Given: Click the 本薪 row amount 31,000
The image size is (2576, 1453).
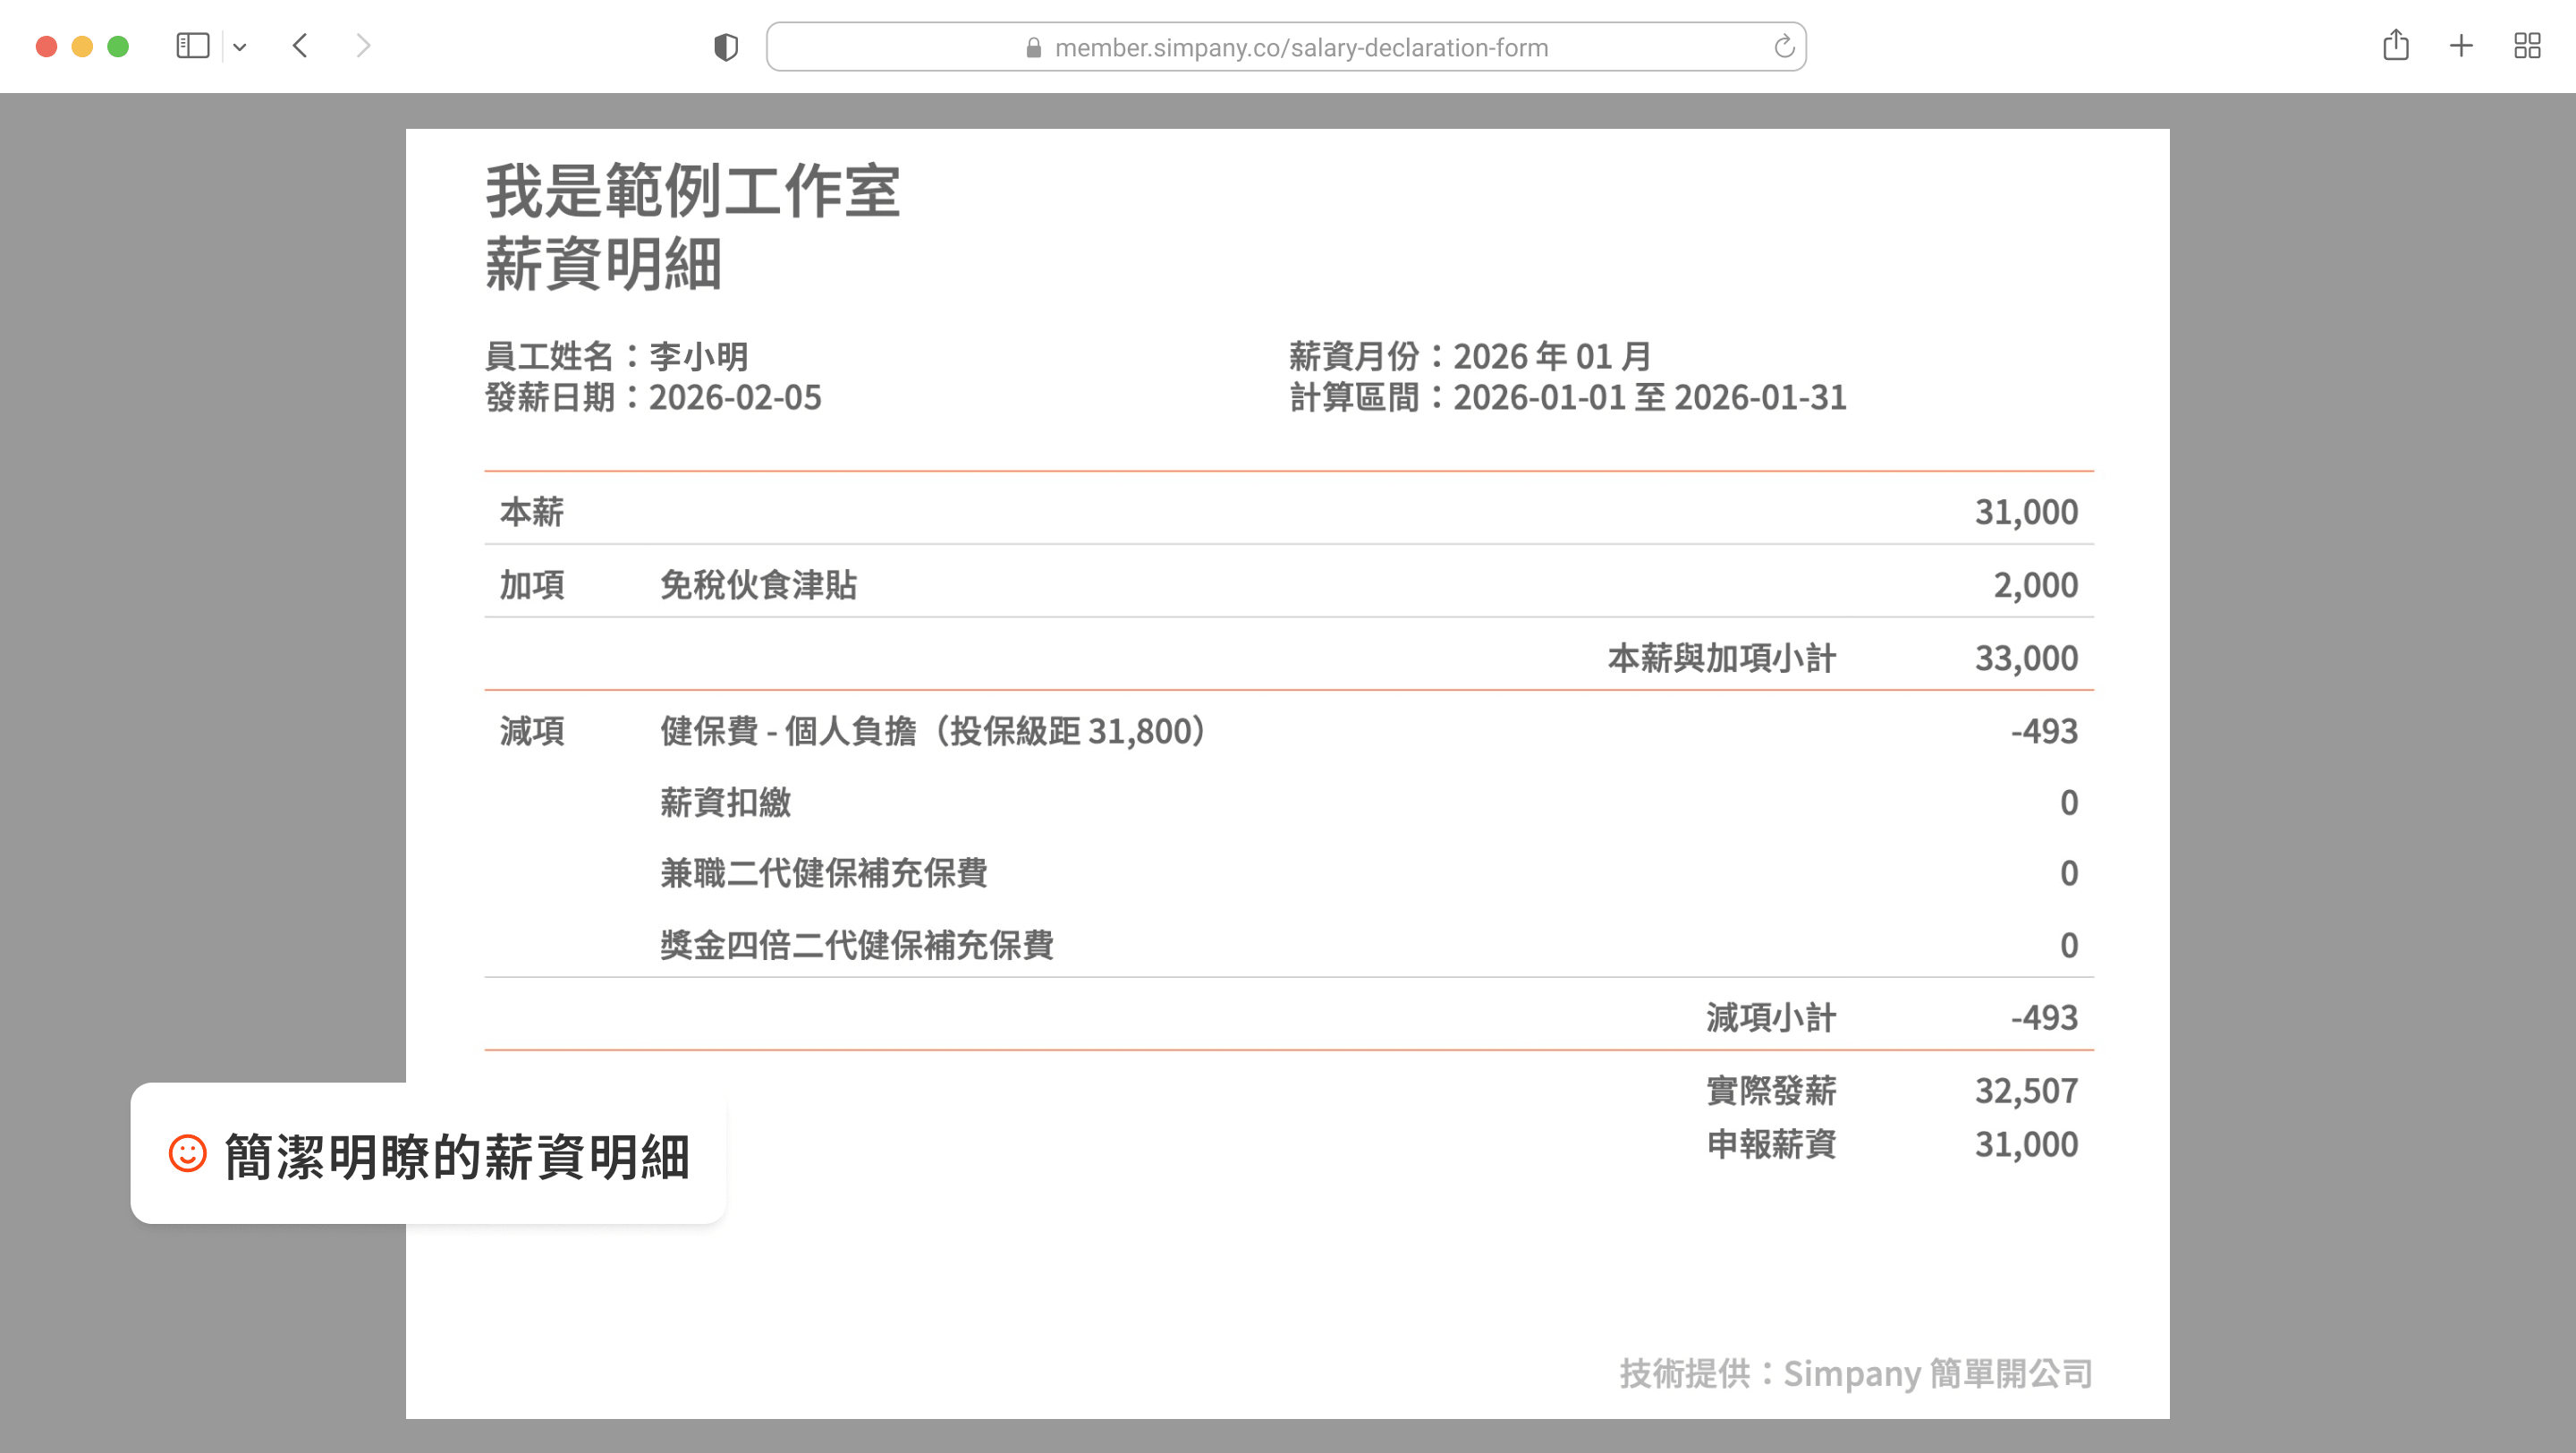Looking at the screenshot, I should coord(2024,512).
